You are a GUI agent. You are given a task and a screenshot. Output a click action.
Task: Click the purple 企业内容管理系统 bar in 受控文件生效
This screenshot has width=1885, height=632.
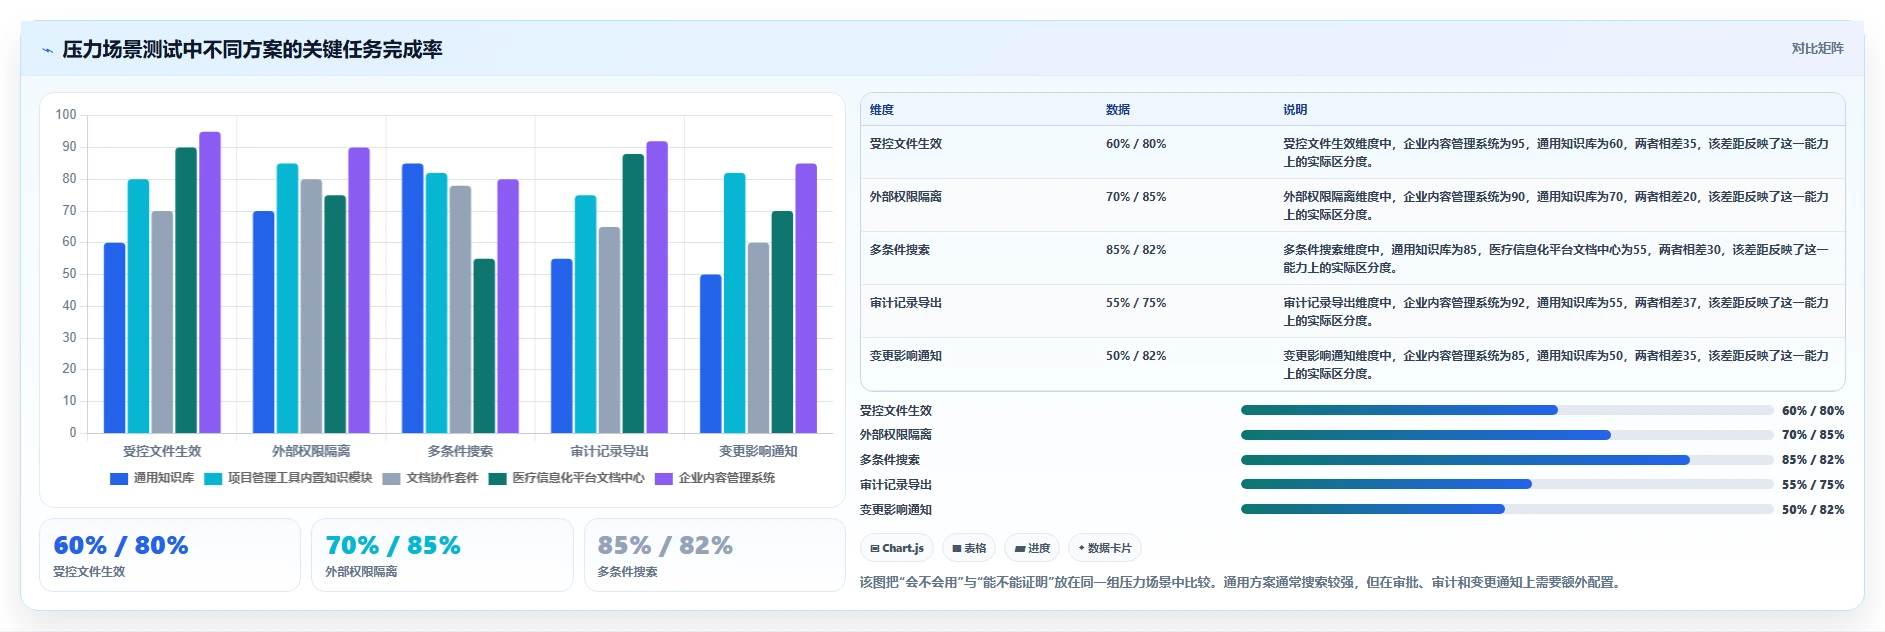point(210,282)
